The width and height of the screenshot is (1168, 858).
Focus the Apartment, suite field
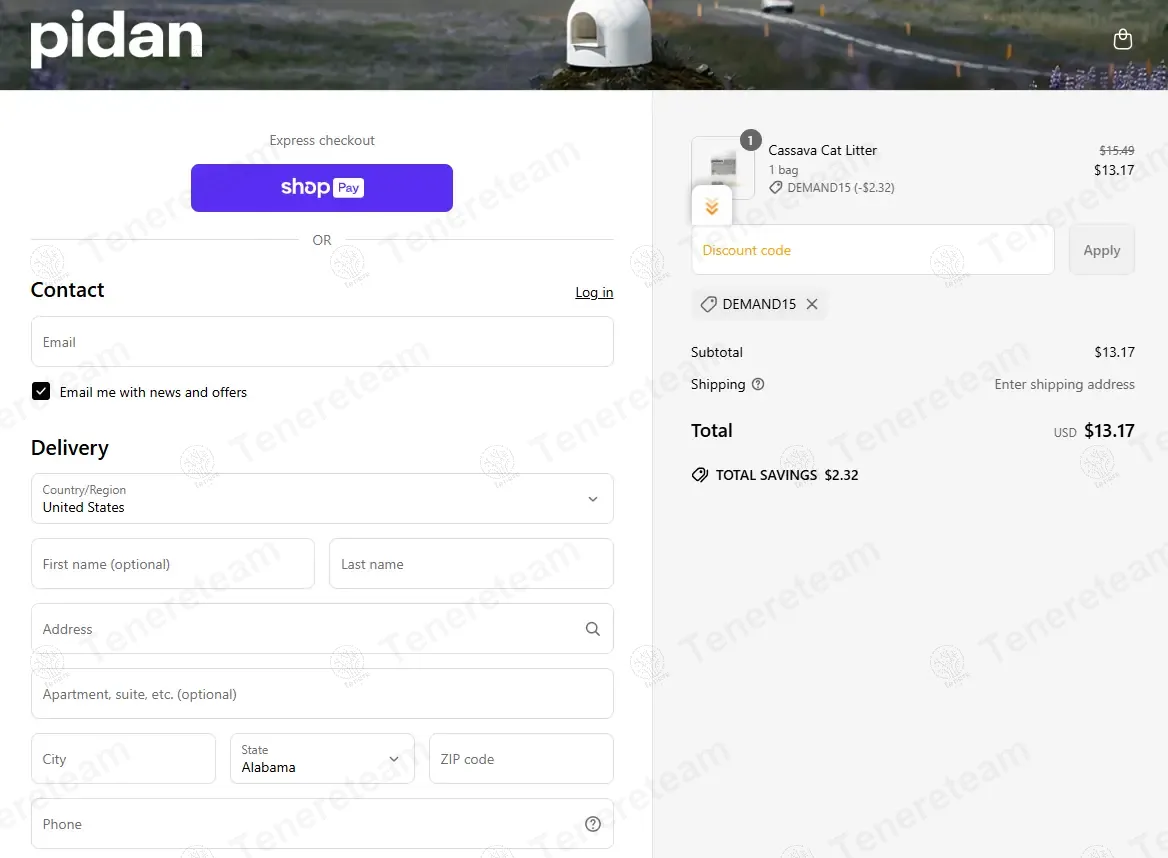coord(322,693)
